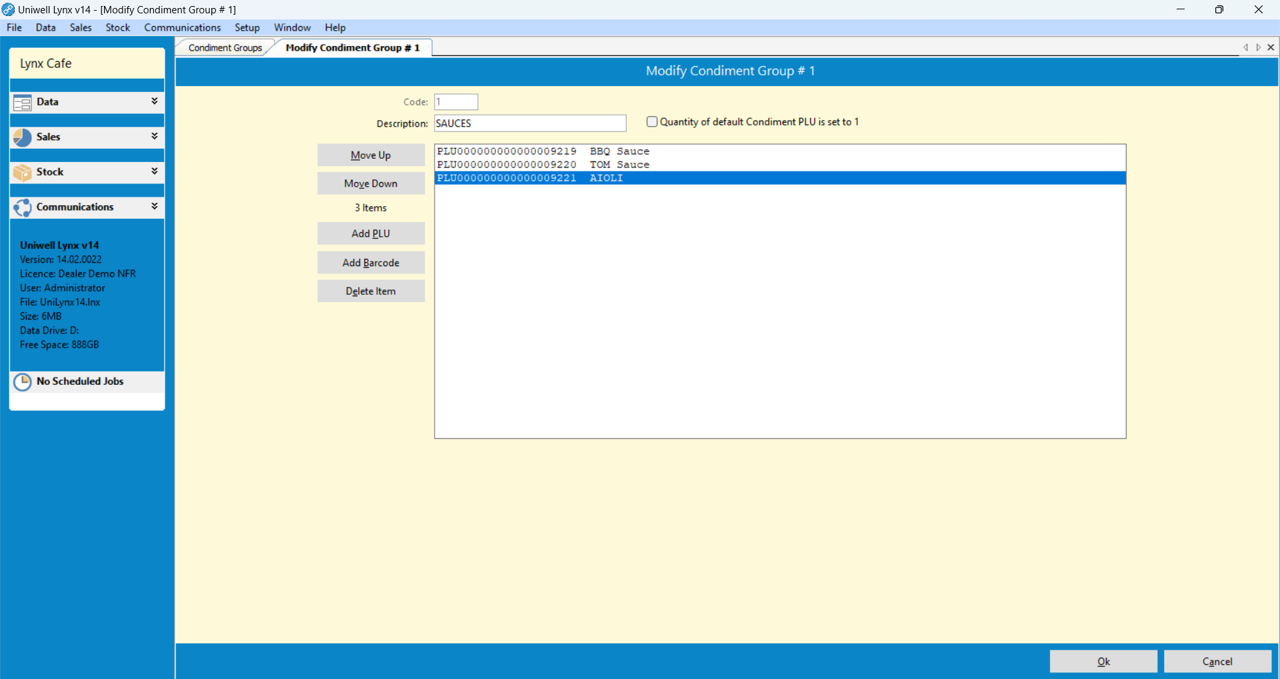Open the Communications menu in menu bar
Image resolution: width=1280 pixels, height=679 pixels.
pyautogui.click(x=182, y=28)
